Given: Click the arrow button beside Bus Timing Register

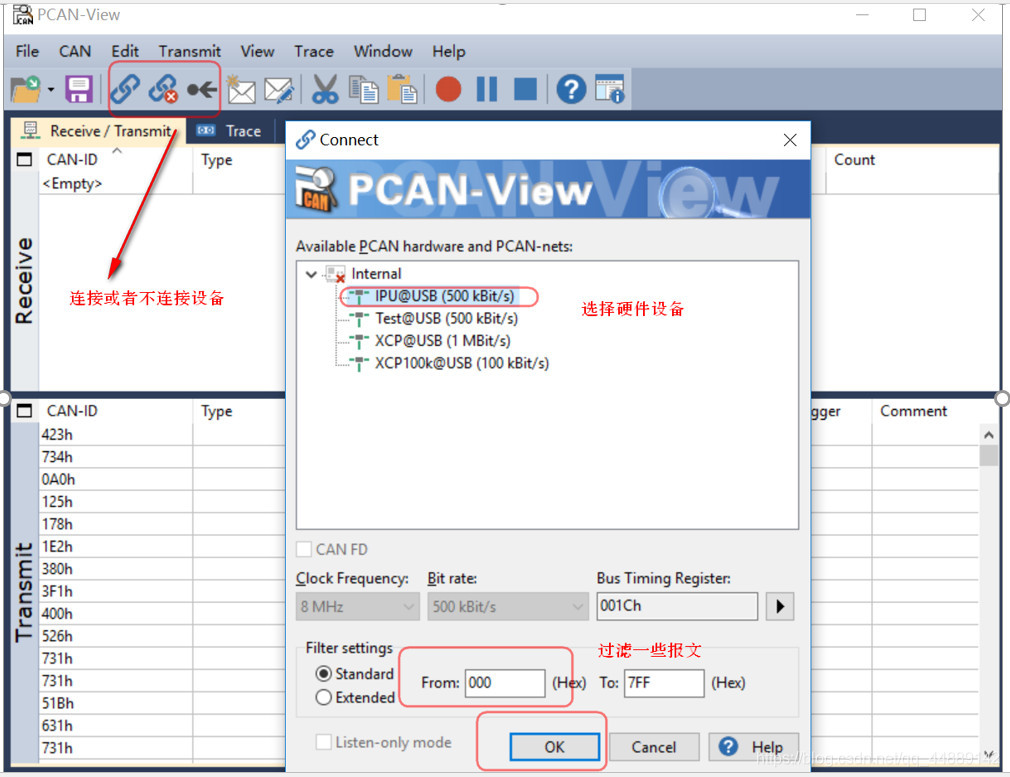Looking at the screenshot, I should (x=780, y=607).
